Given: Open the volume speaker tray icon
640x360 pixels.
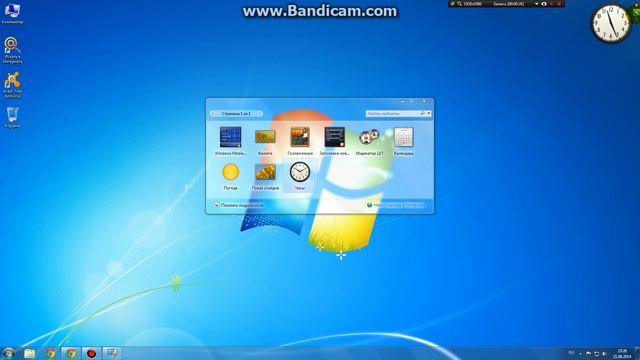Looking at the screenshot, I should (604, 353).
